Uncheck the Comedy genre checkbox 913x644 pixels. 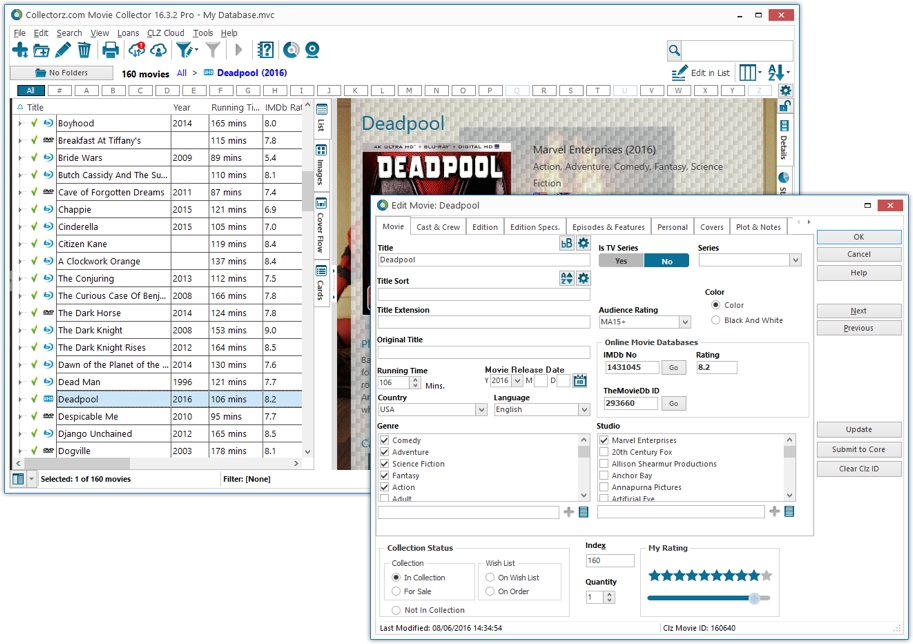384,440
